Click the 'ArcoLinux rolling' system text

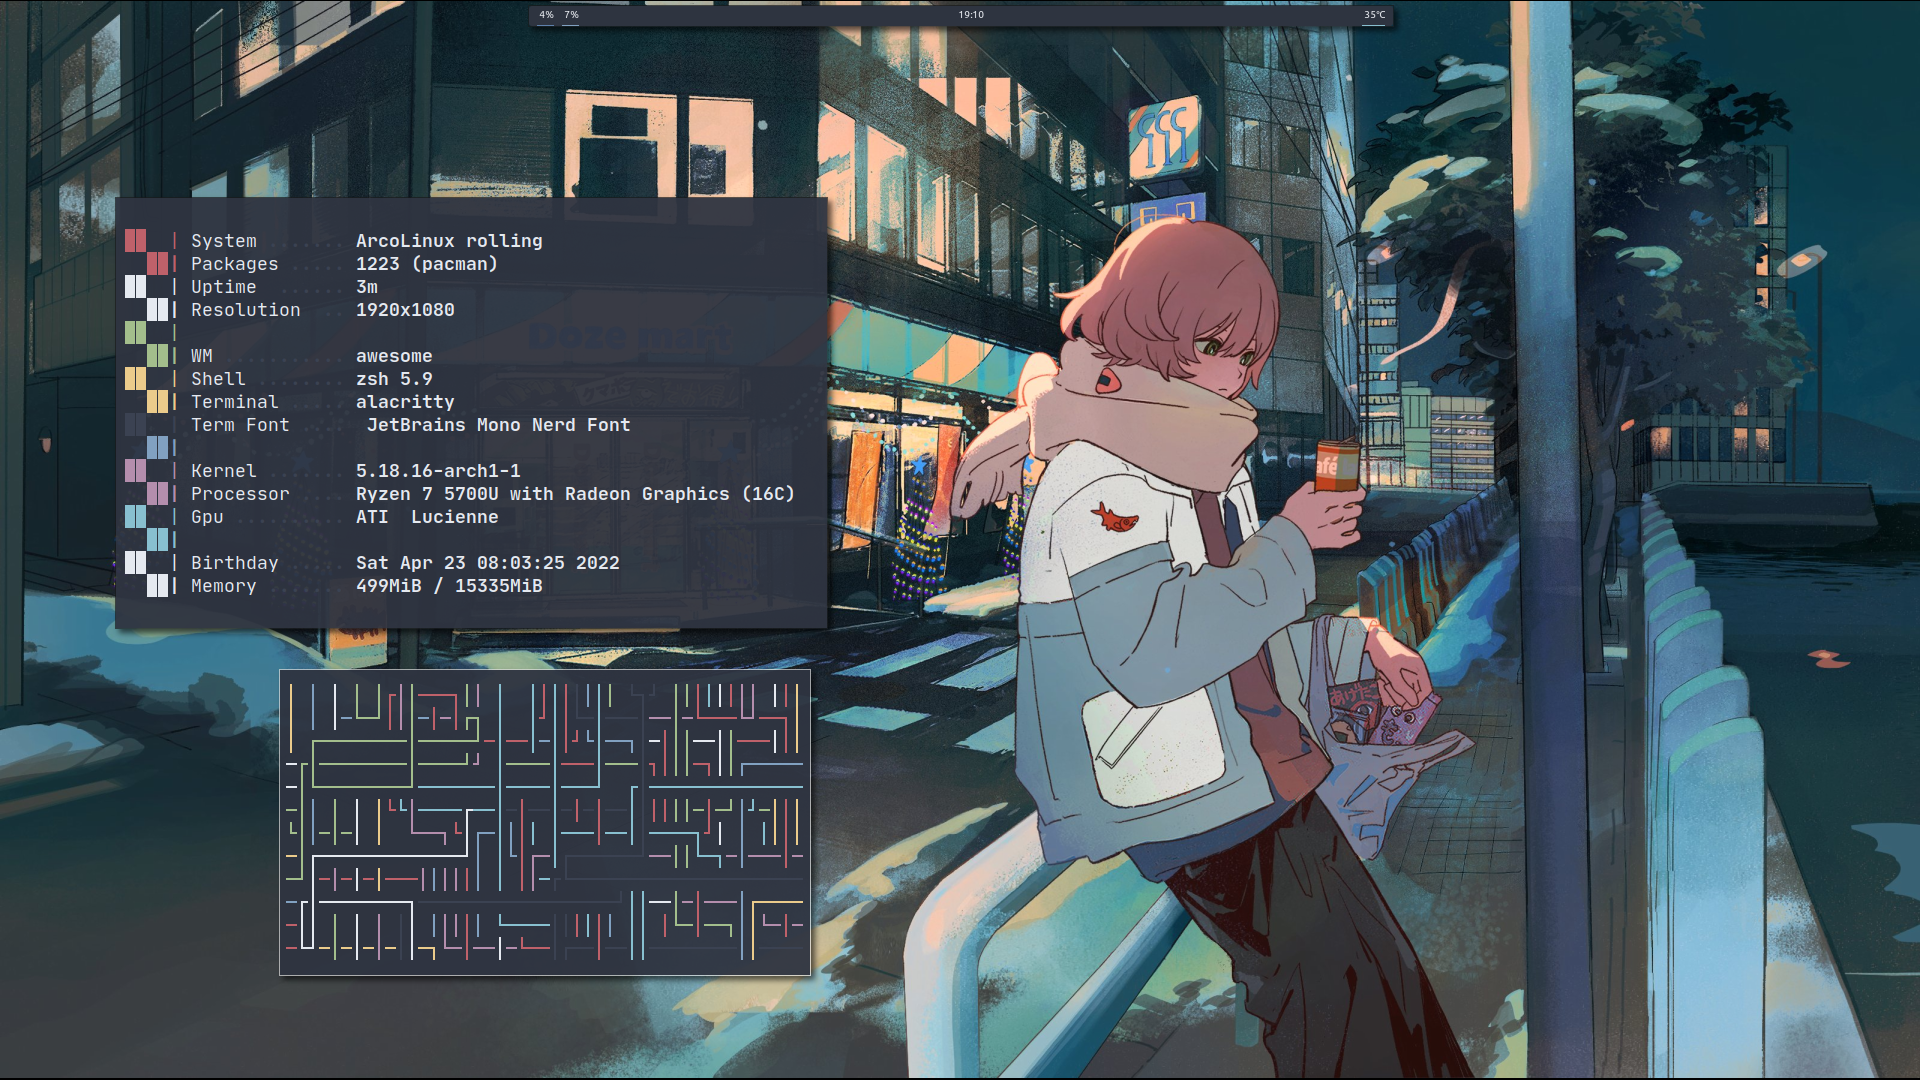pyautogui.click(x=449, y=241)
